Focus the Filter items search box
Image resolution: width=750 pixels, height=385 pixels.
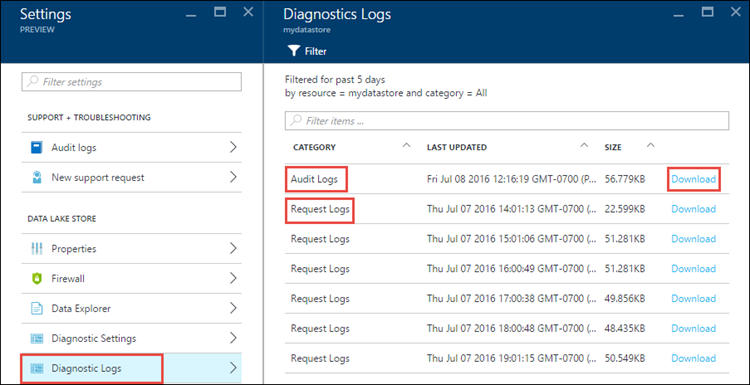(507, 121)
